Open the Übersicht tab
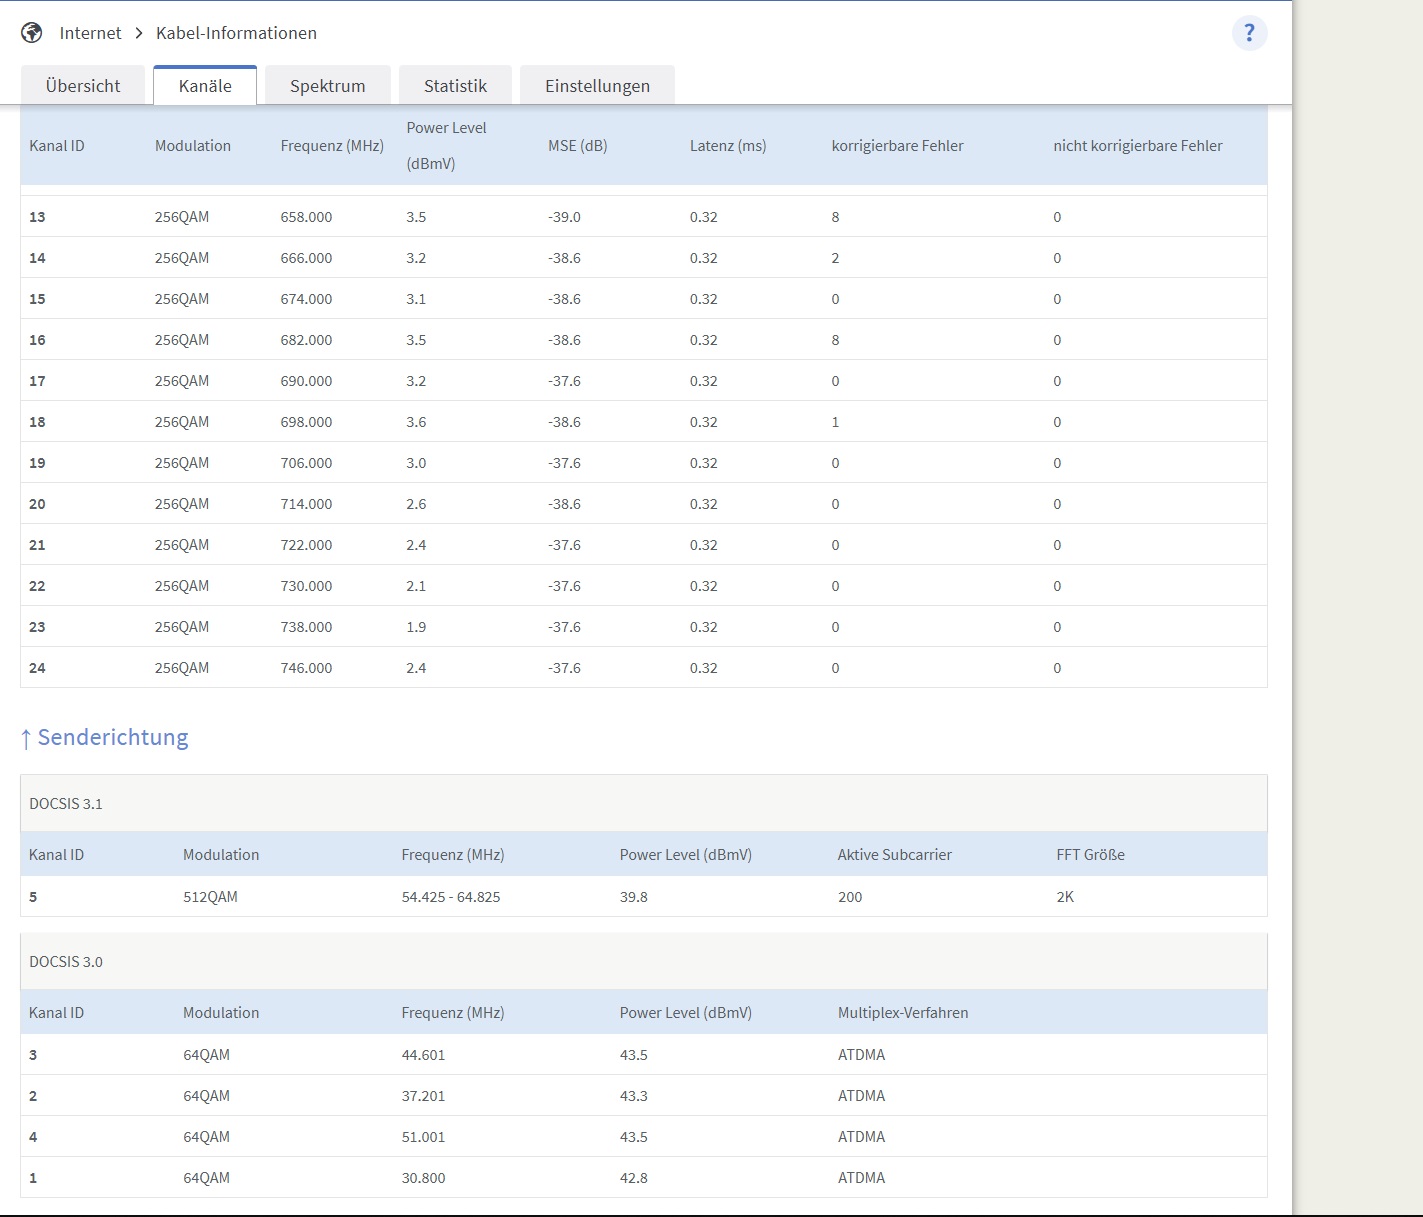The image size is (1423, 1217). pos(83,86)
